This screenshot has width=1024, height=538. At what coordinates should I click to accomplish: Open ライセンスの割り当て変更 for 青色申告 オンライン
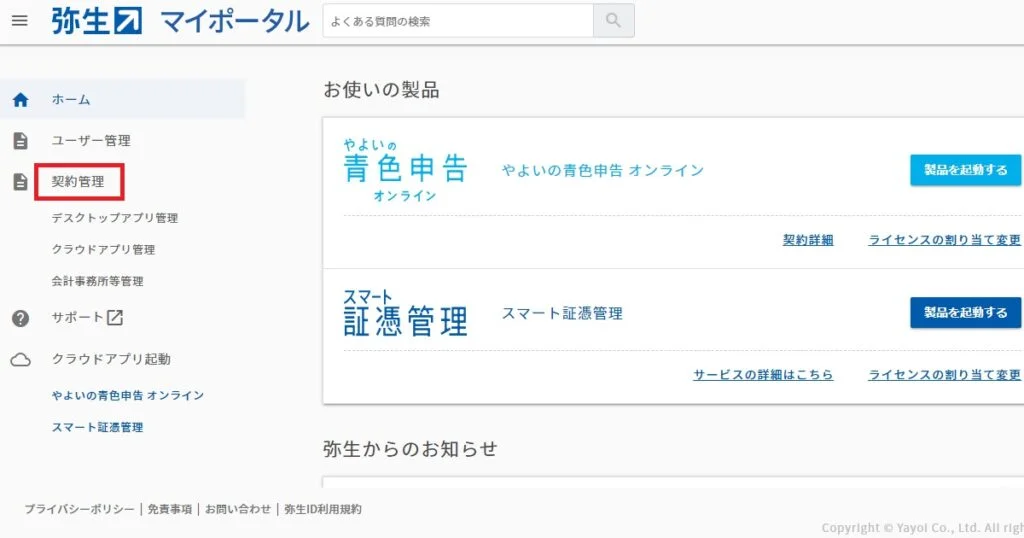(x=944, y=240)
